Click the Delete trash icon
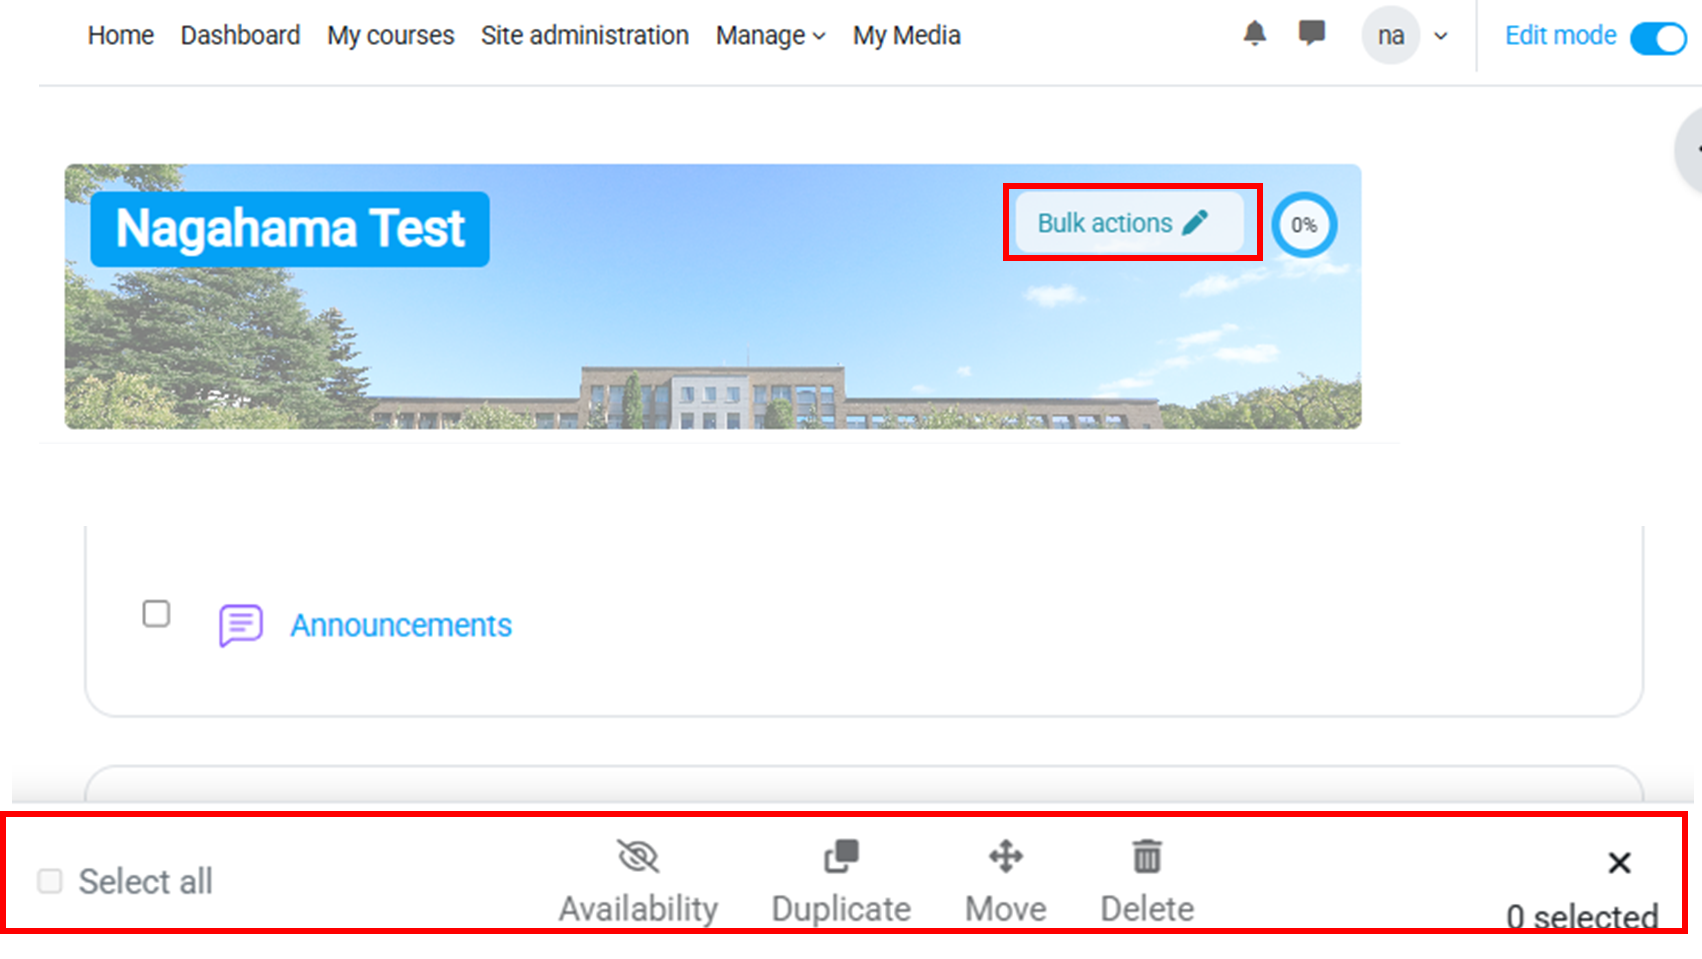The height and width of the screenshot is (959, 1702). 1147,857
